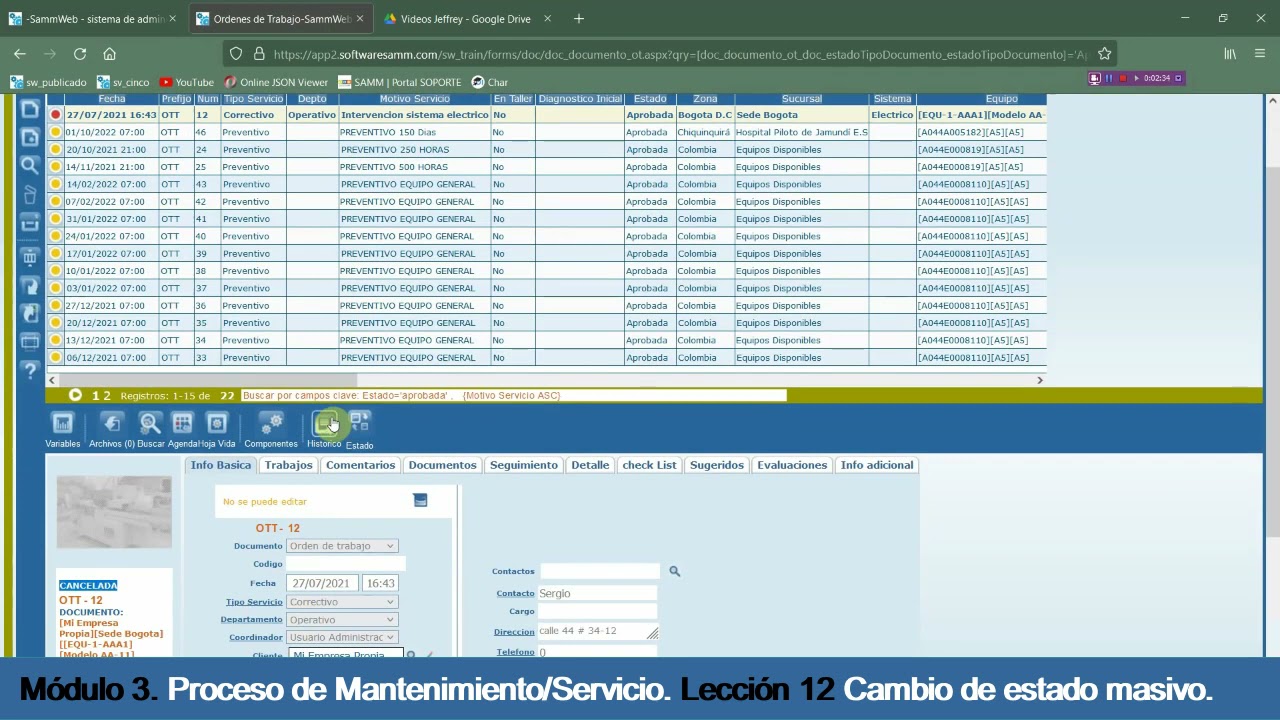Open the check List tab

click(x=649, y=465)
